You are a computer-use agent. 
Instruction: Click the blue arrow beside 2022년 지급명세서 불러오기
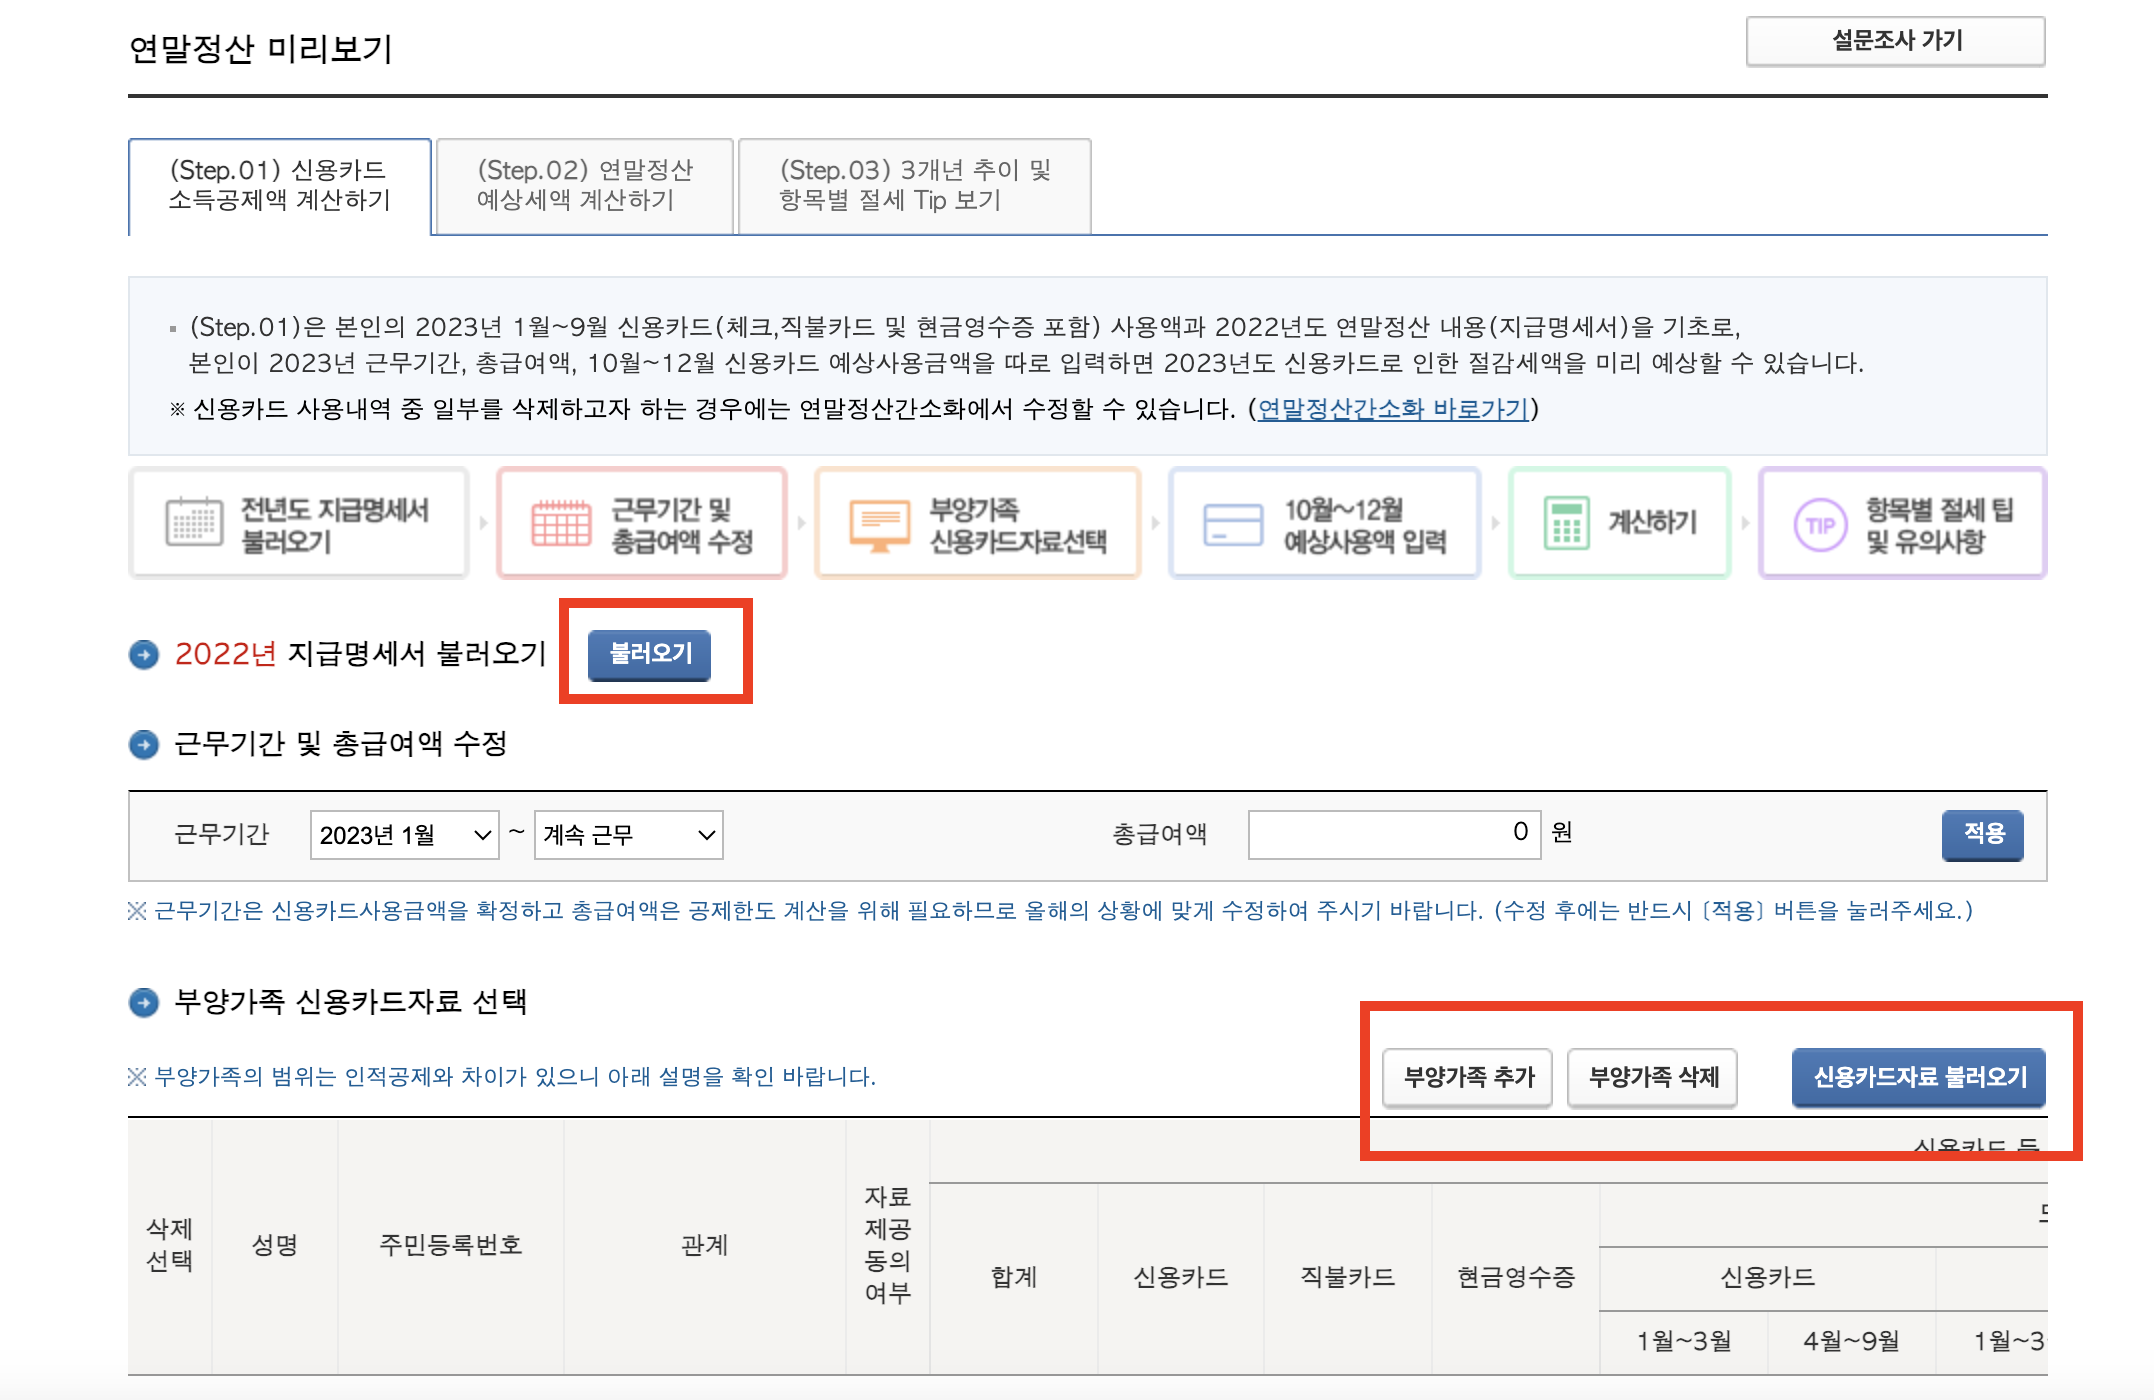pos(143,655)
